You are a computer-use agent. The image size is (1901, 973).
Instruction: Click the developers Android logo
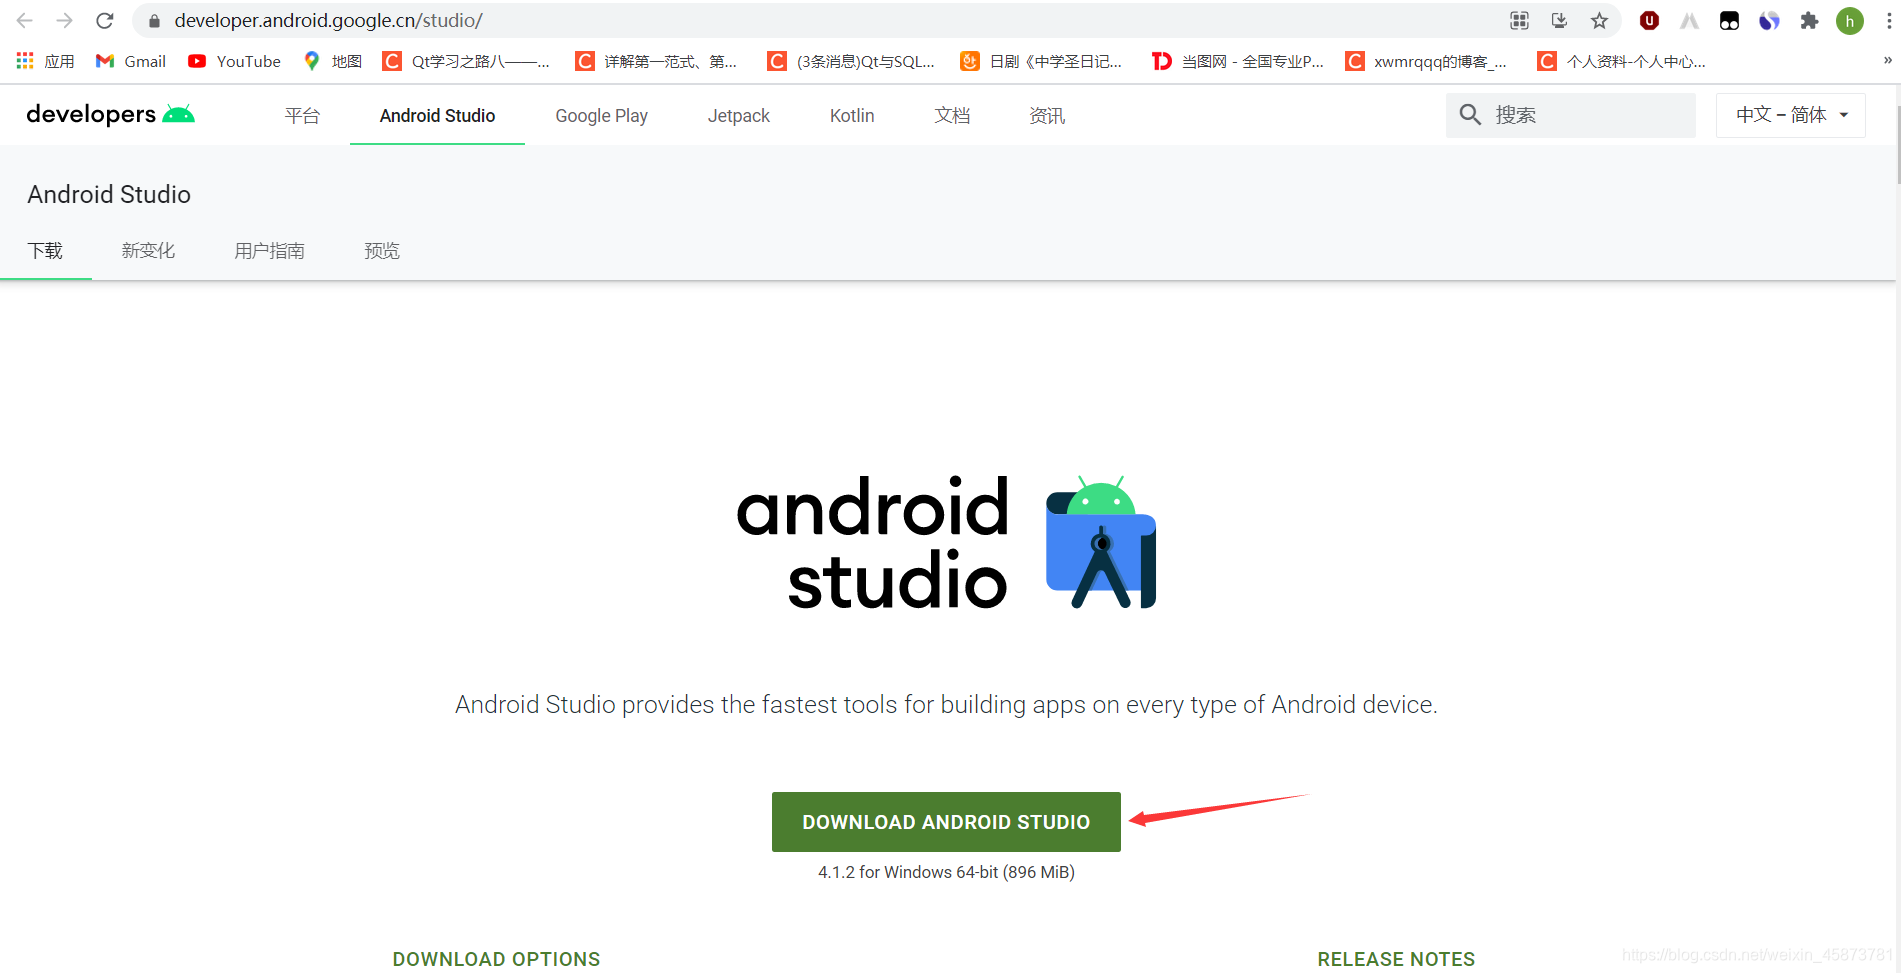(x=110, y=114)
